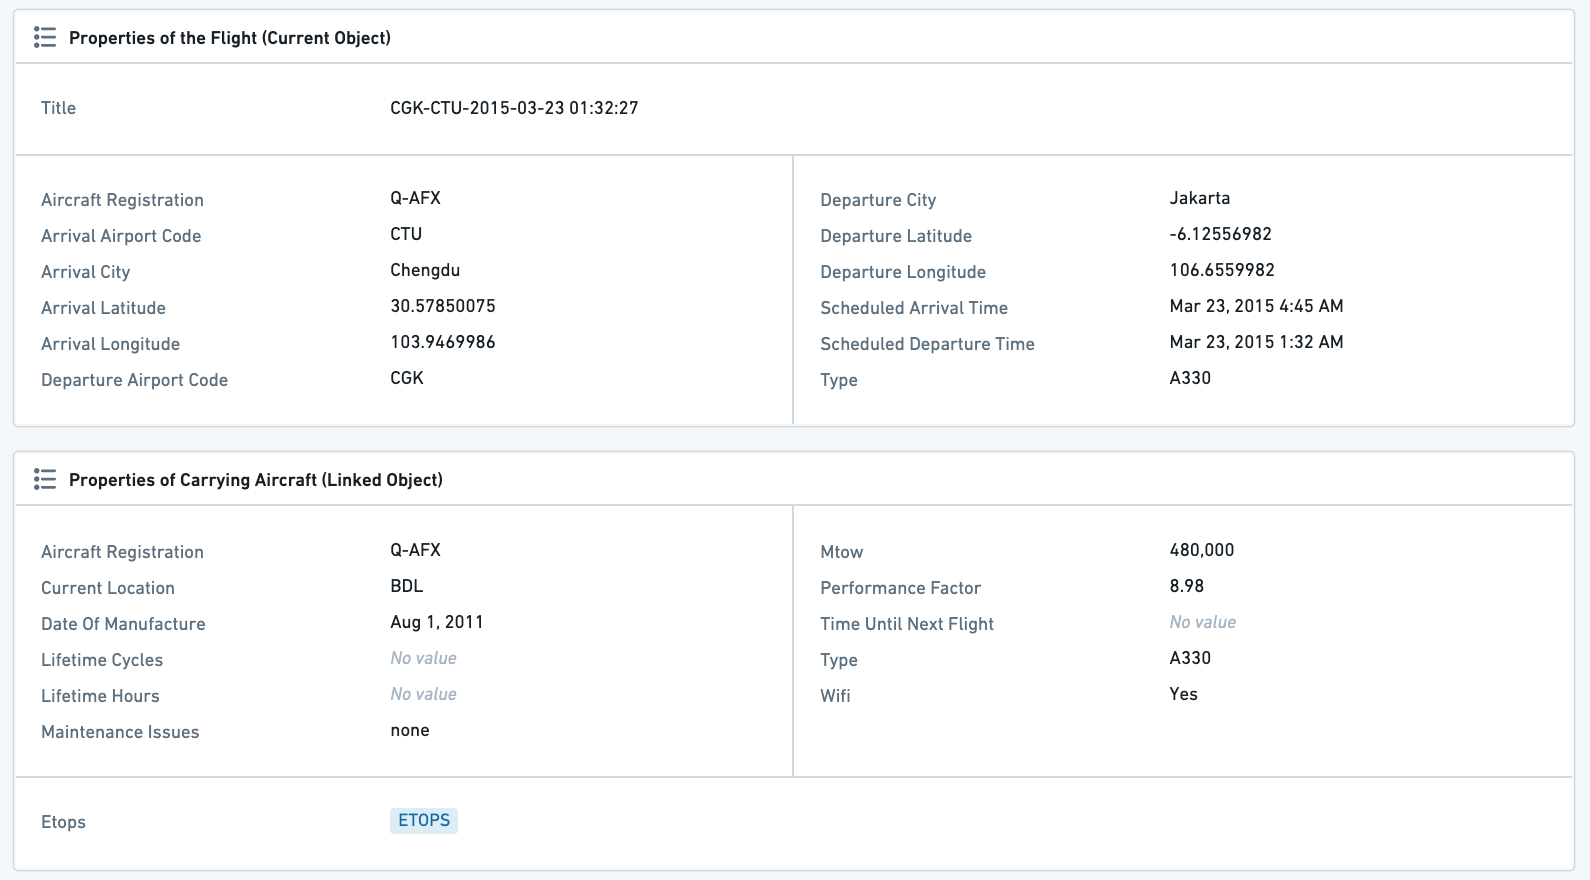Viewport: 1590px width, 880px height.
Task: Click the Arrival Longitude value 103.9469986
Action: [443, 342]
